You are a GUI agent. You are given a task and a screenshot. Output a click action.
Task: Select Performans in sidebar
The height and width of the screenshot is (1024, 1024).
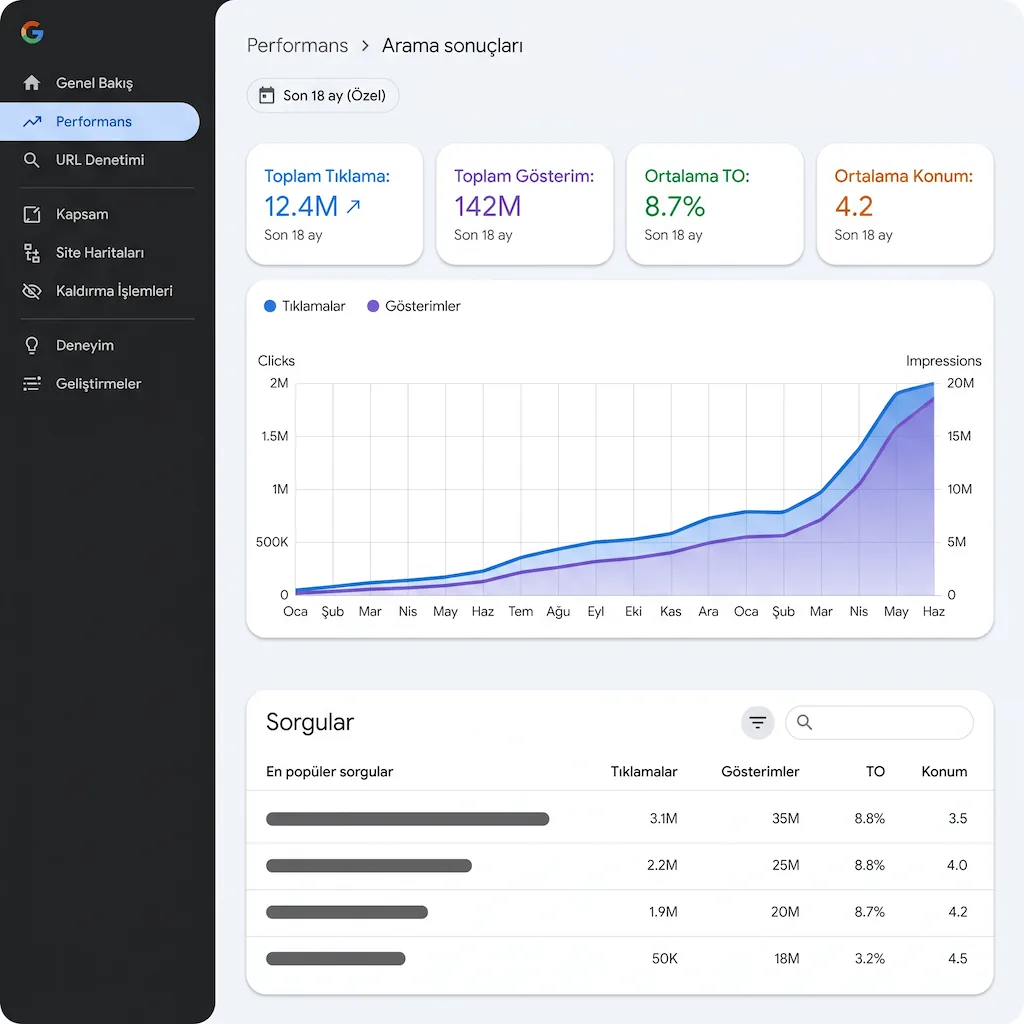click(x=100, y=121)
